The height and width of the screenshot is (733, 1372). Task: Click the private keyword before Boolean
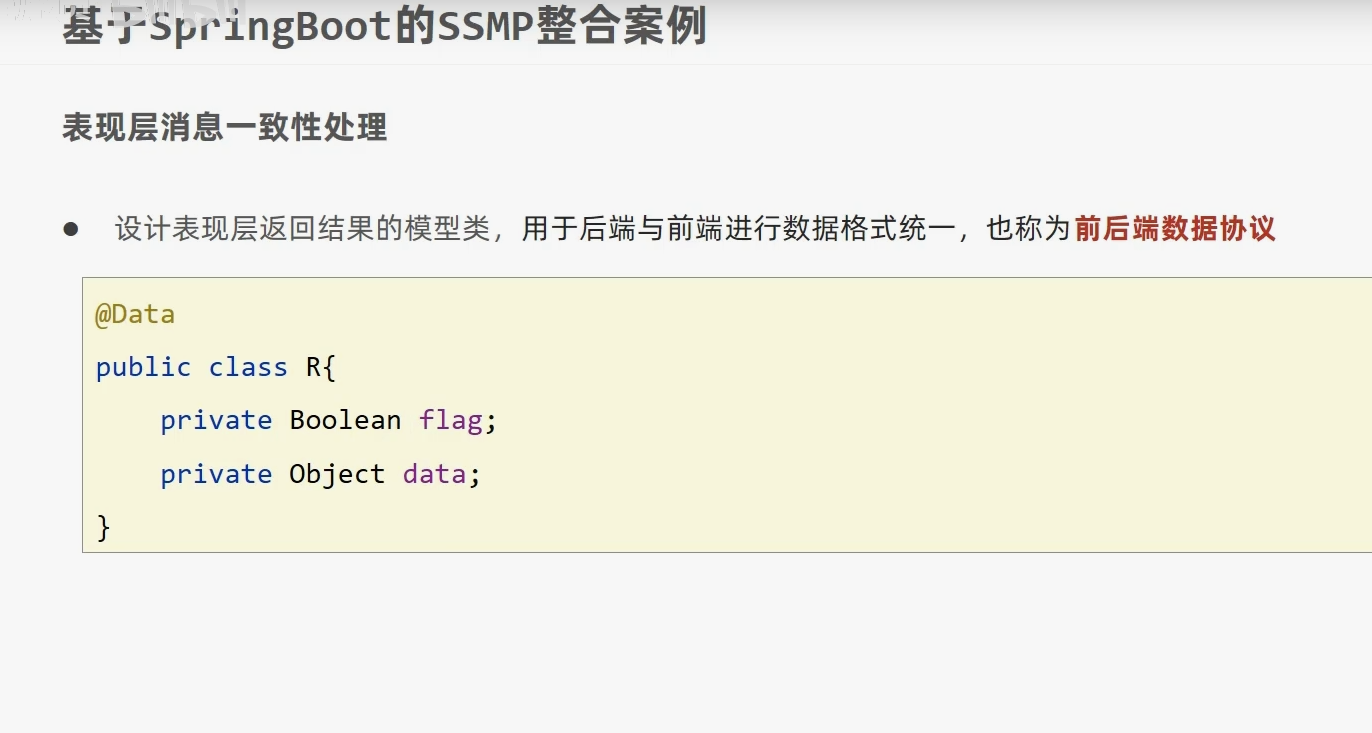(x=216, y=420)
